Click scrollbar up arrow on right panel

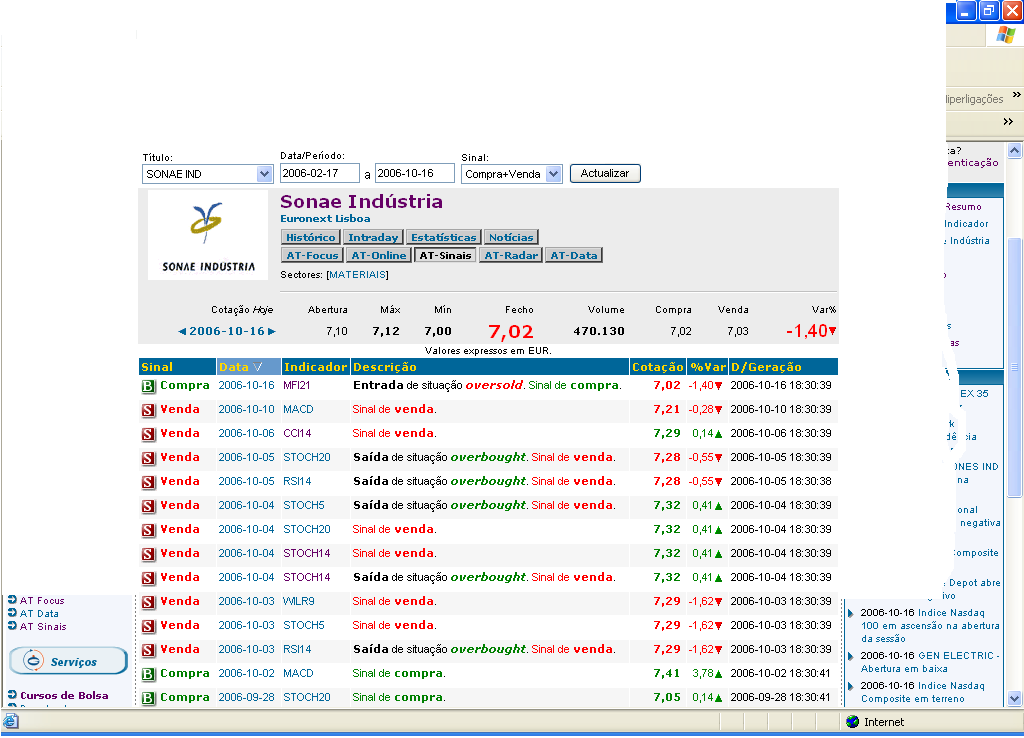click(1014, 150)
